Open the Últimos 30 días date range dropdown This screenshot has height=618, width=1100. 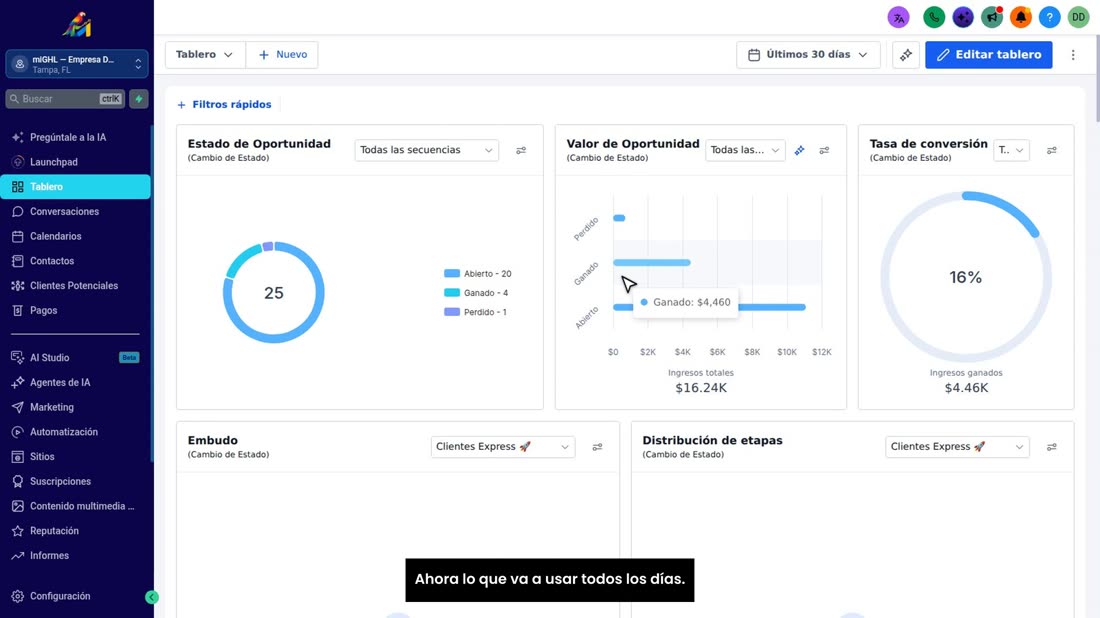pyautogui.click(x=808, y=55)
